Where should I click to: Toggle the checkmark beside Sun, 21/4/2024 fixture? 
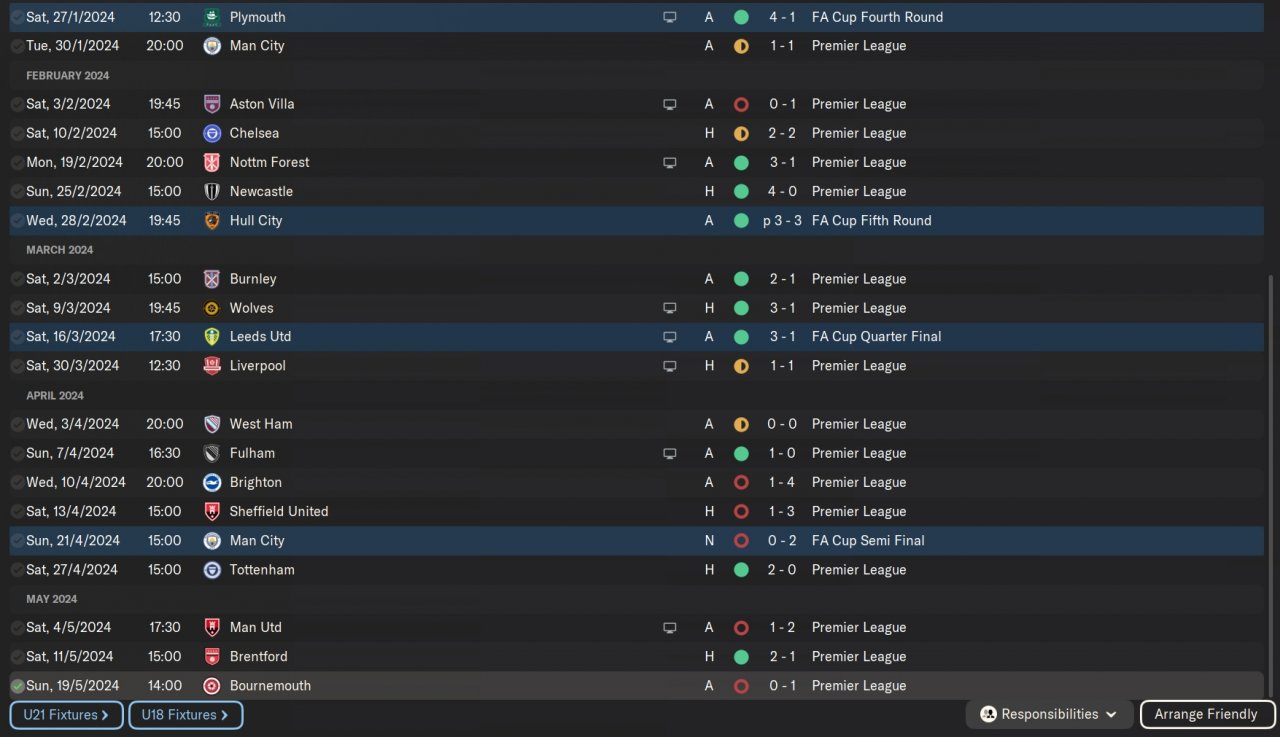pyautogui.click(x=17, y=541)
